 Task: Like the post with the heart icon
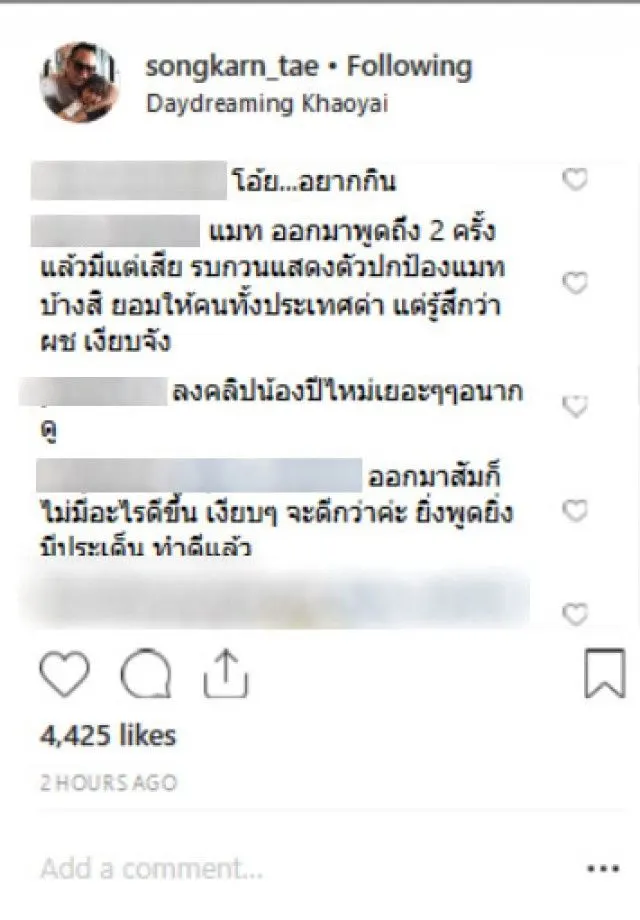click(65, 675)
